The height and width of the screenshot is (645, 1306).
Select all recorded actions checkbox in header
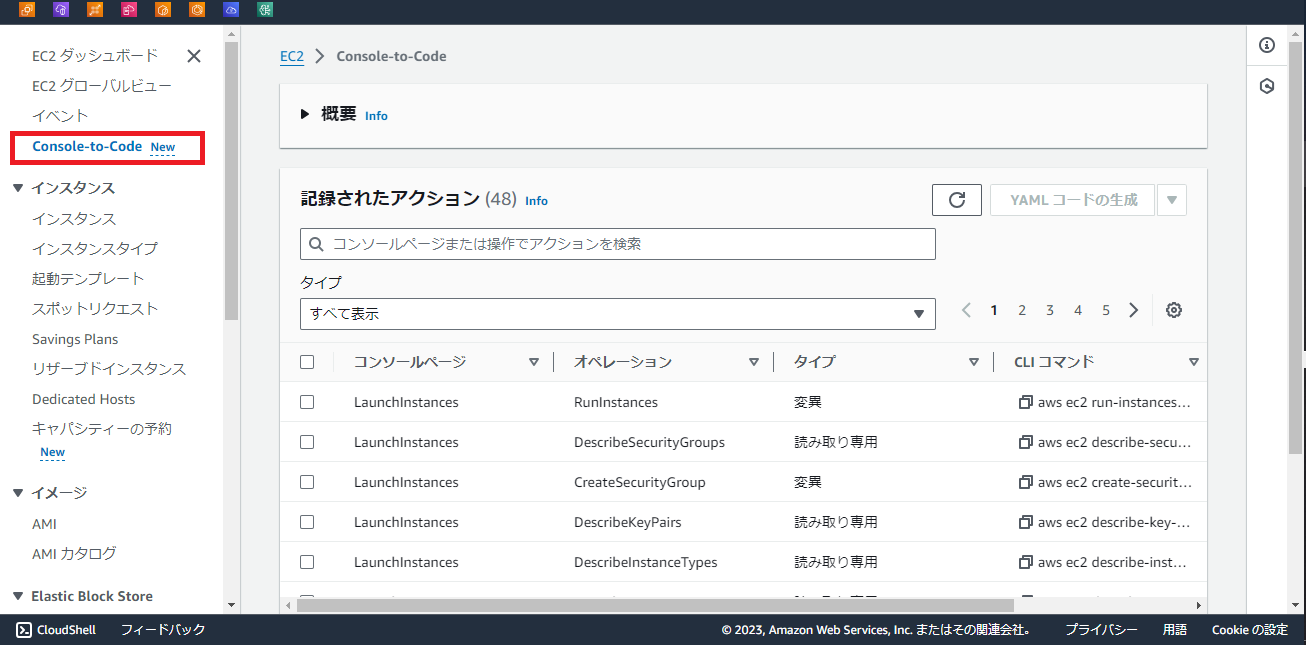(307, 362)
